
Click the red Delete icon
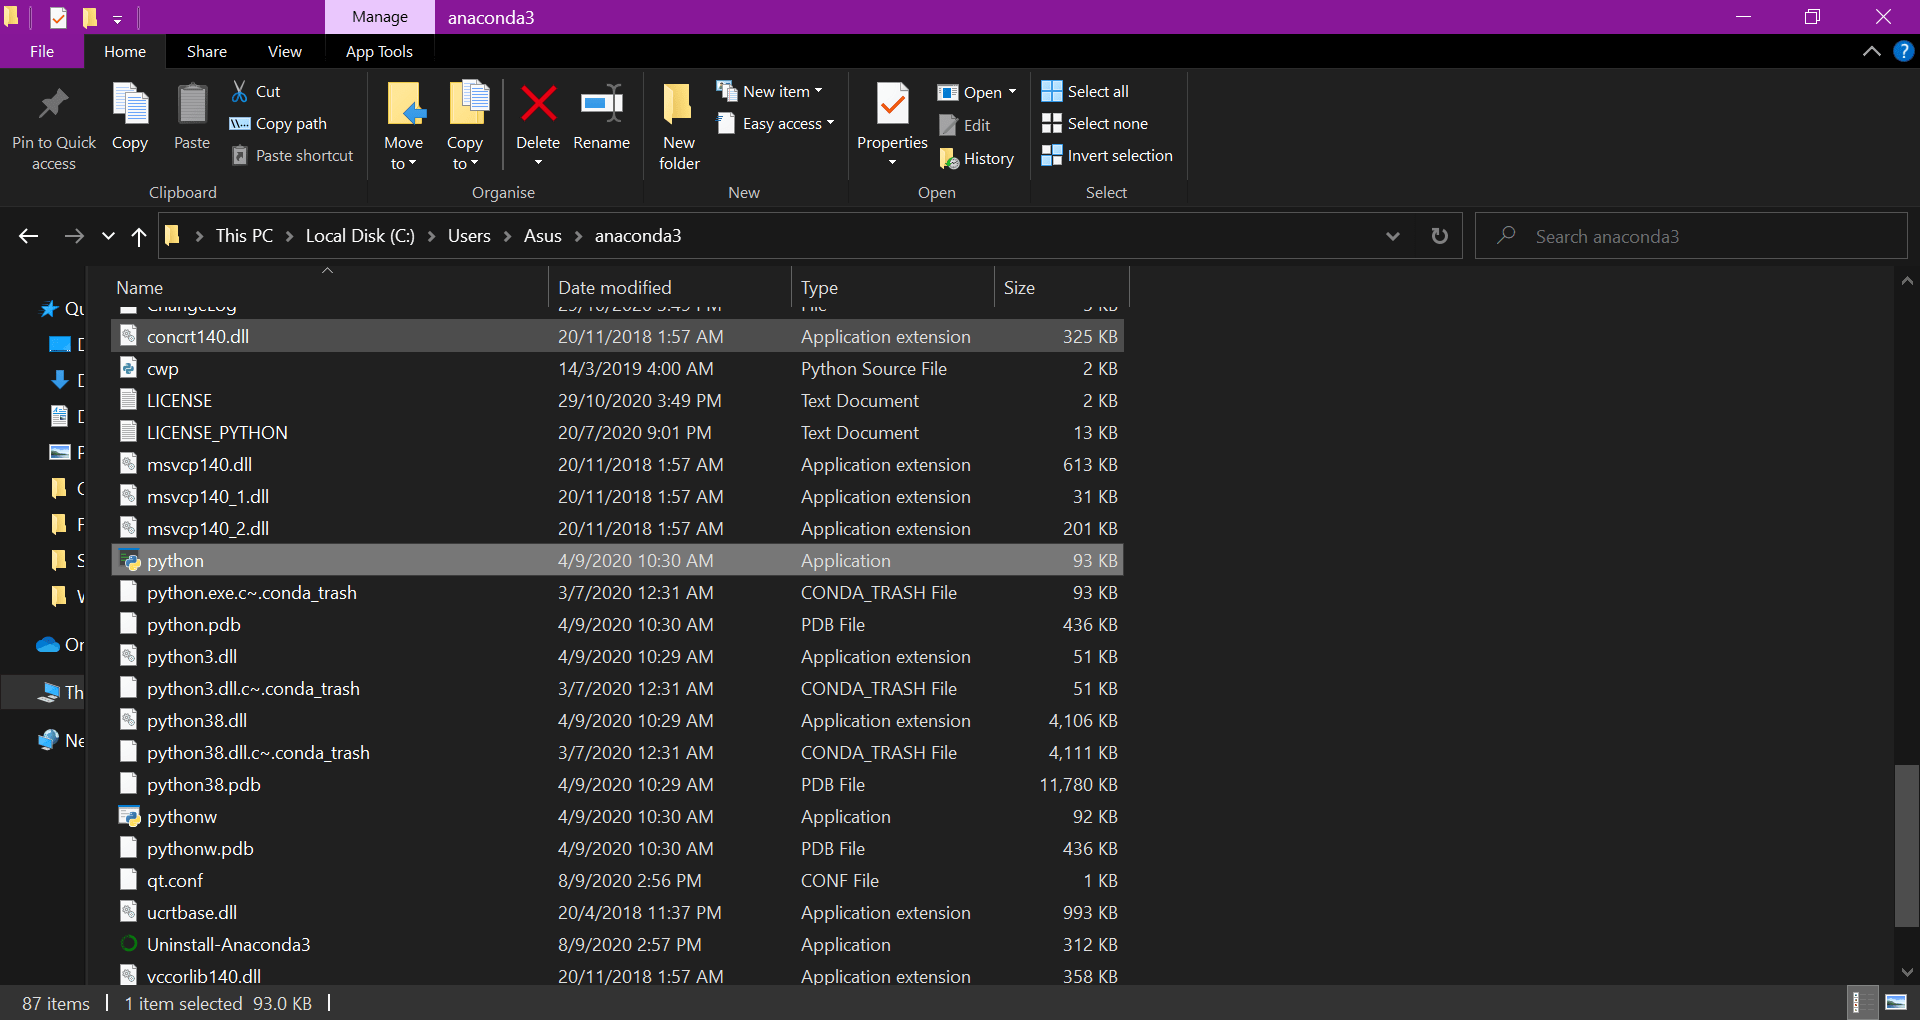tap(538, 103)
